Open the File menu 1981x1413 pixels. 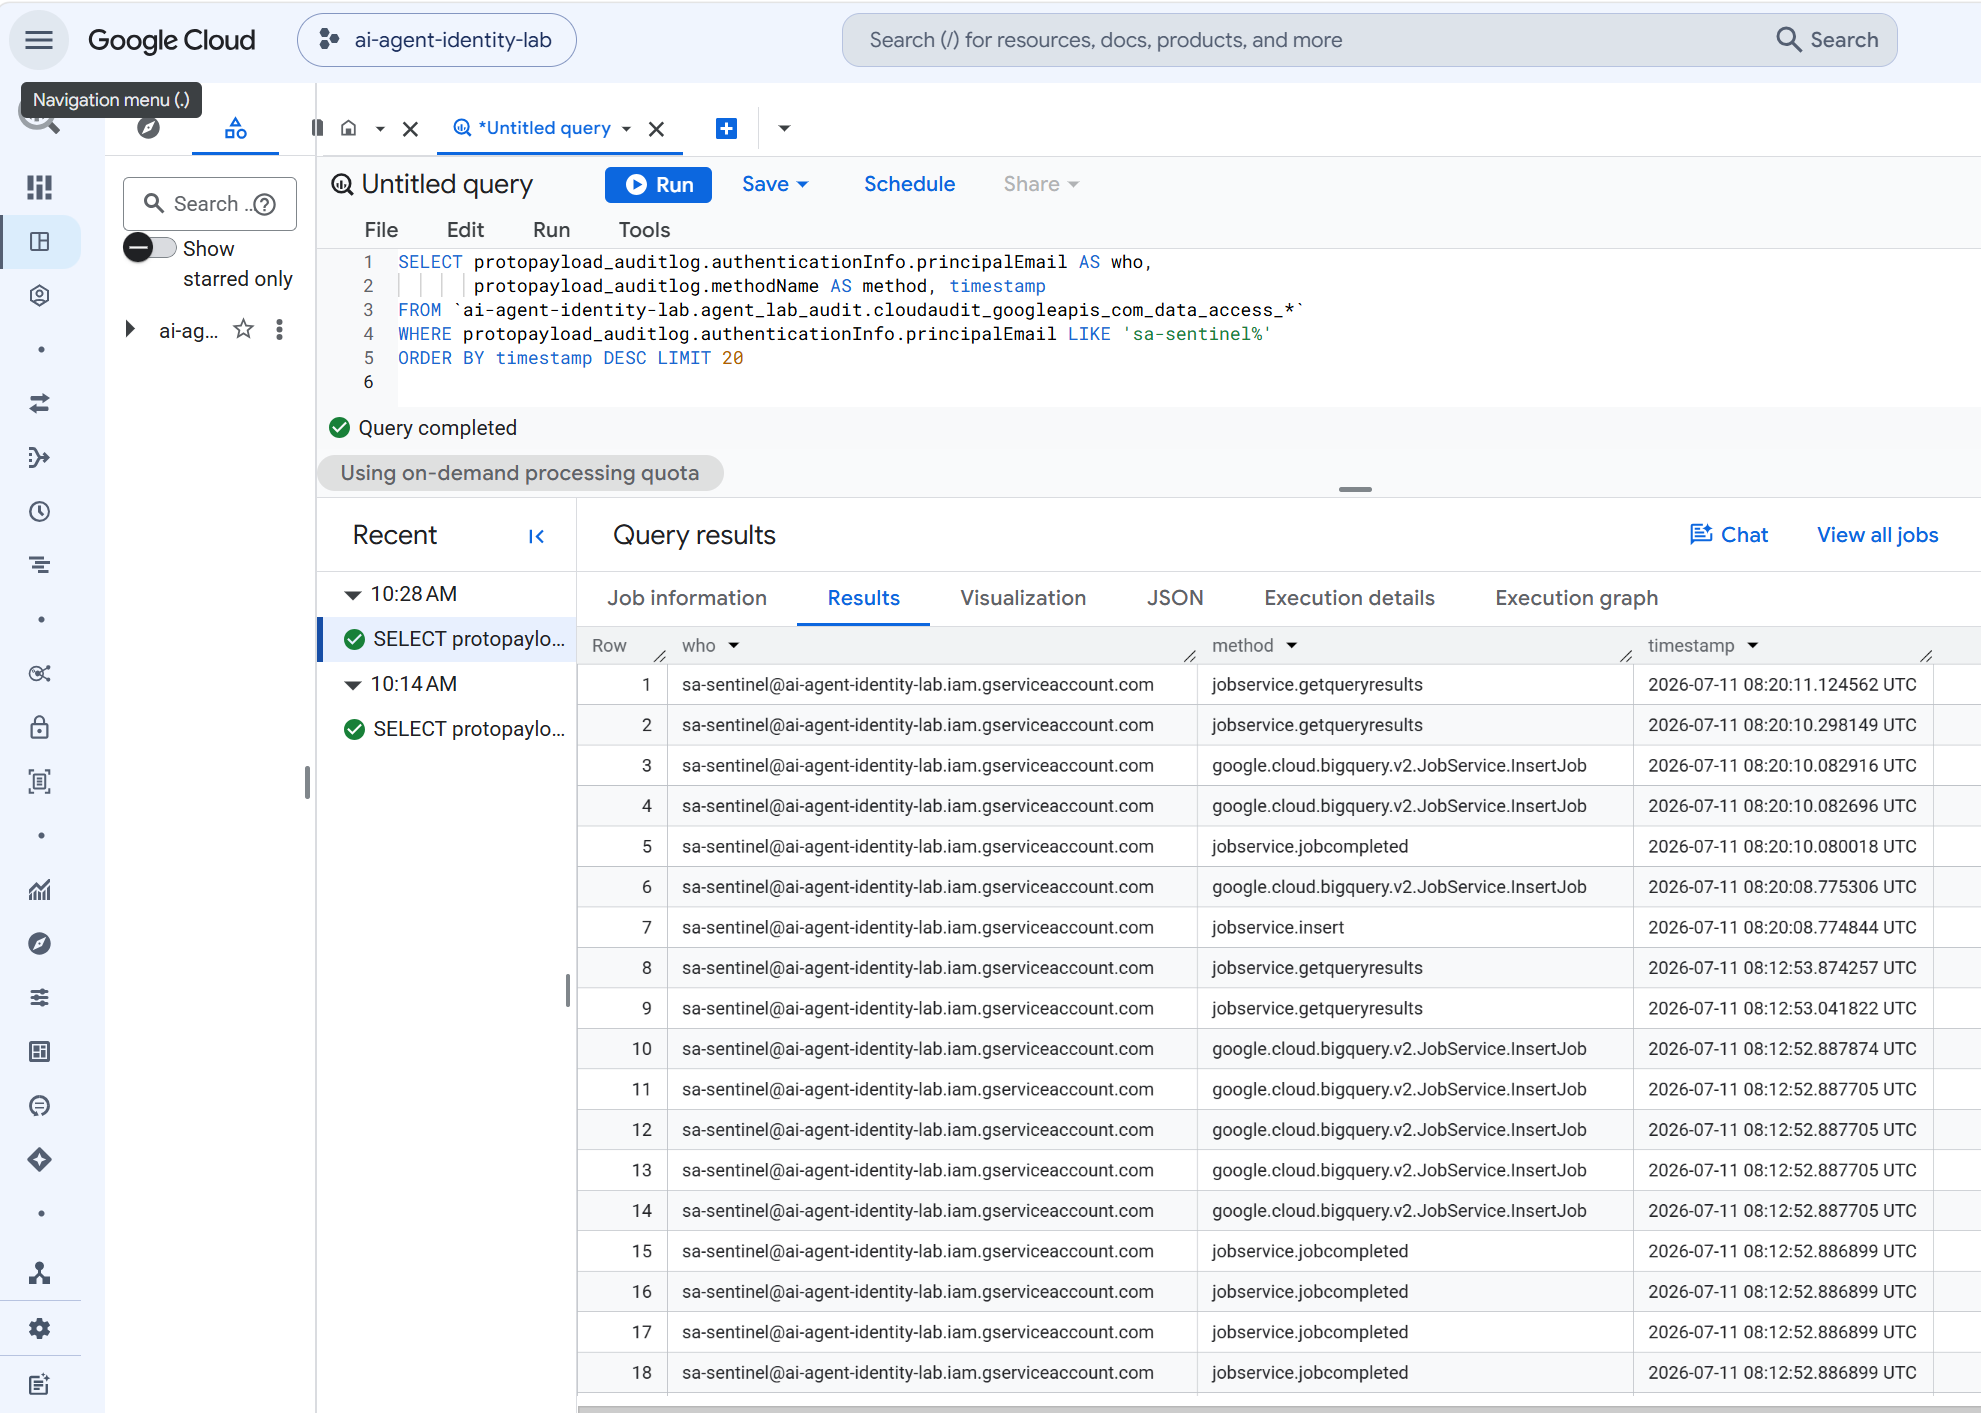coord(381,230)
